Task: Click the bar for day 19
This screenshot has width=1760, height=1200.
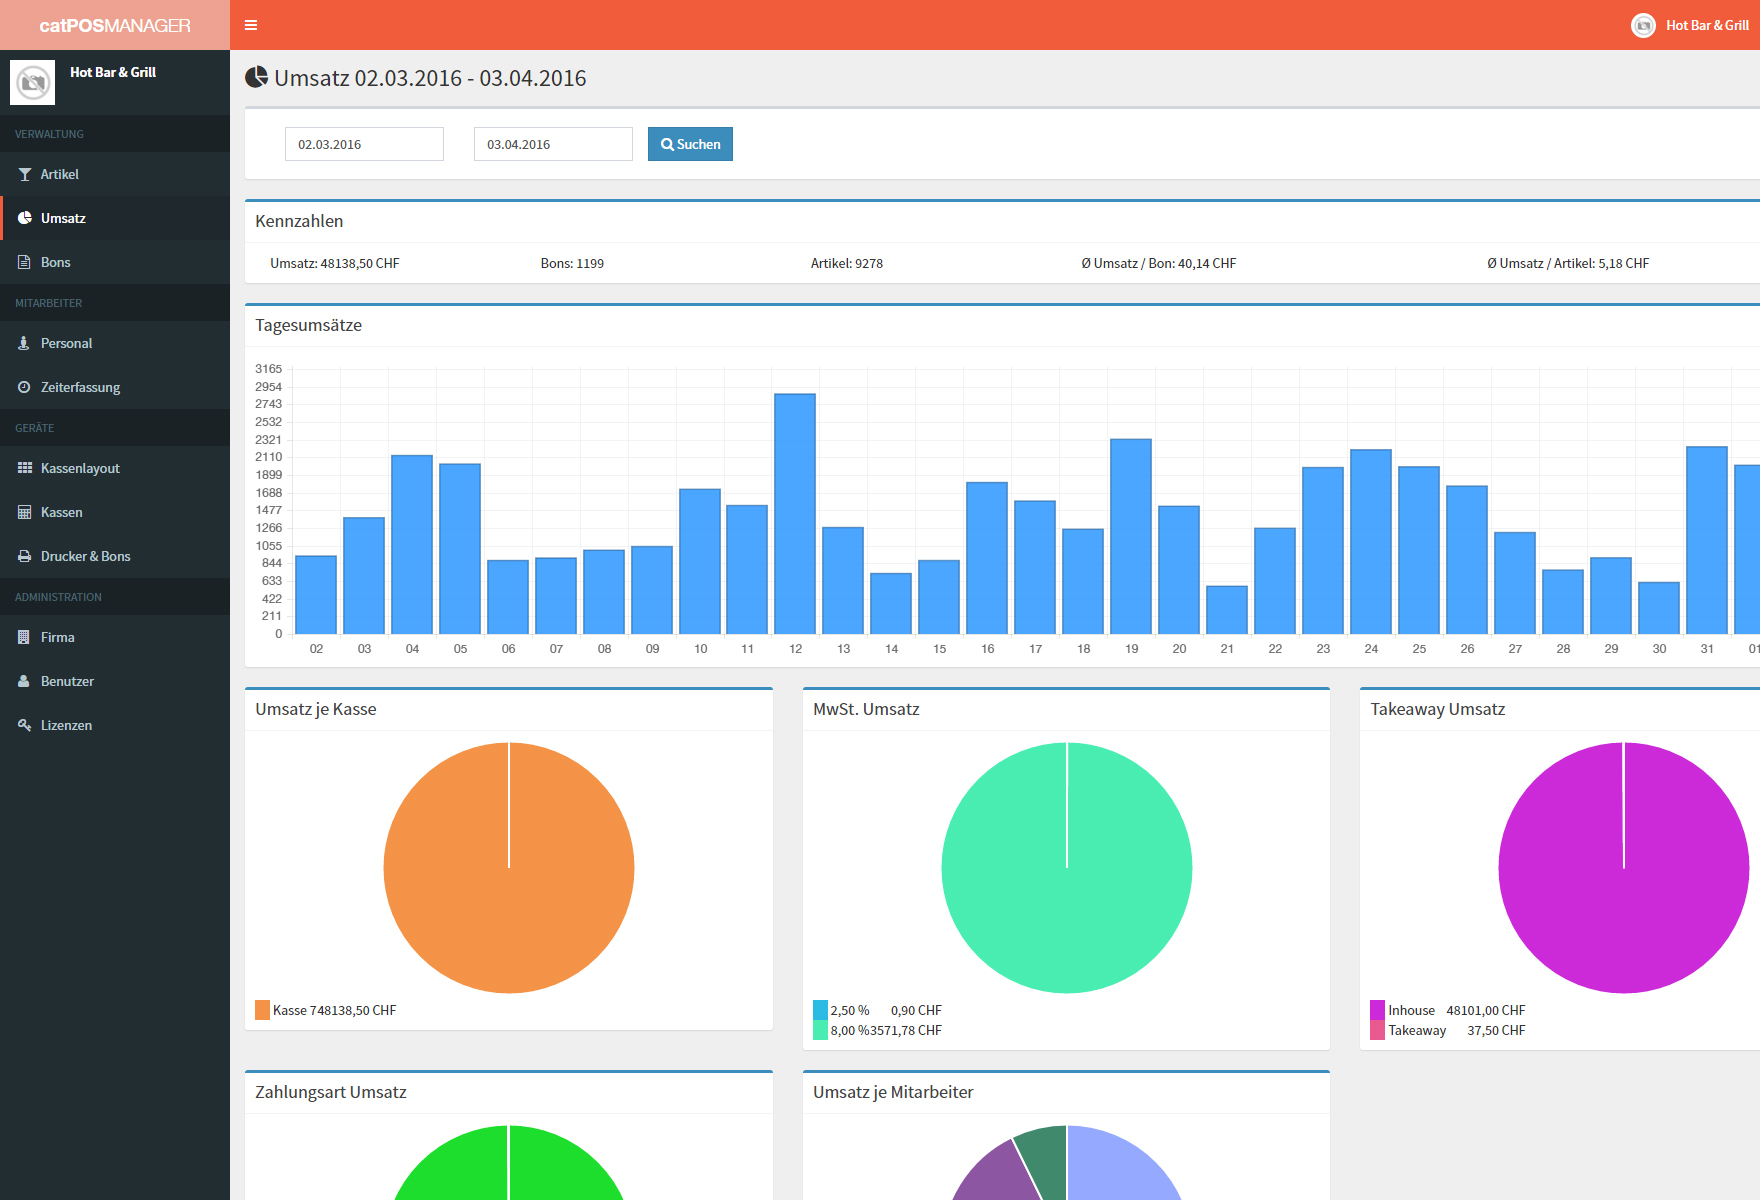Action: (x=1131, y=537)
